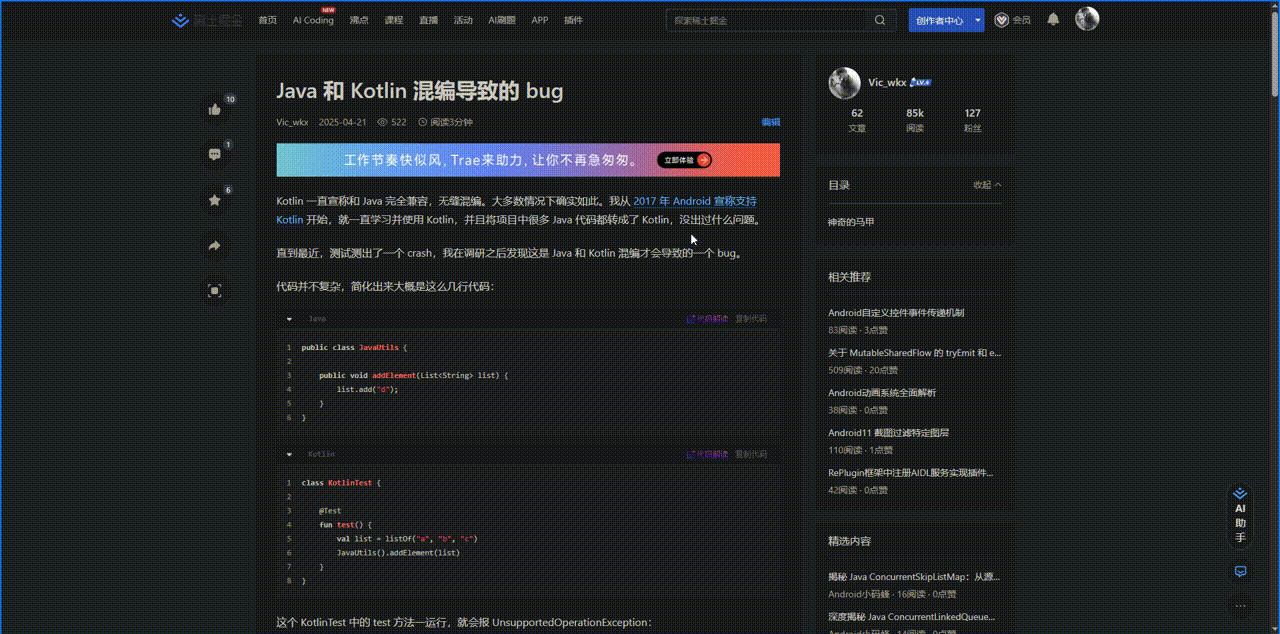Click 复制代码 on the Java snippet

pyautogui.click(x=750, y=318)
